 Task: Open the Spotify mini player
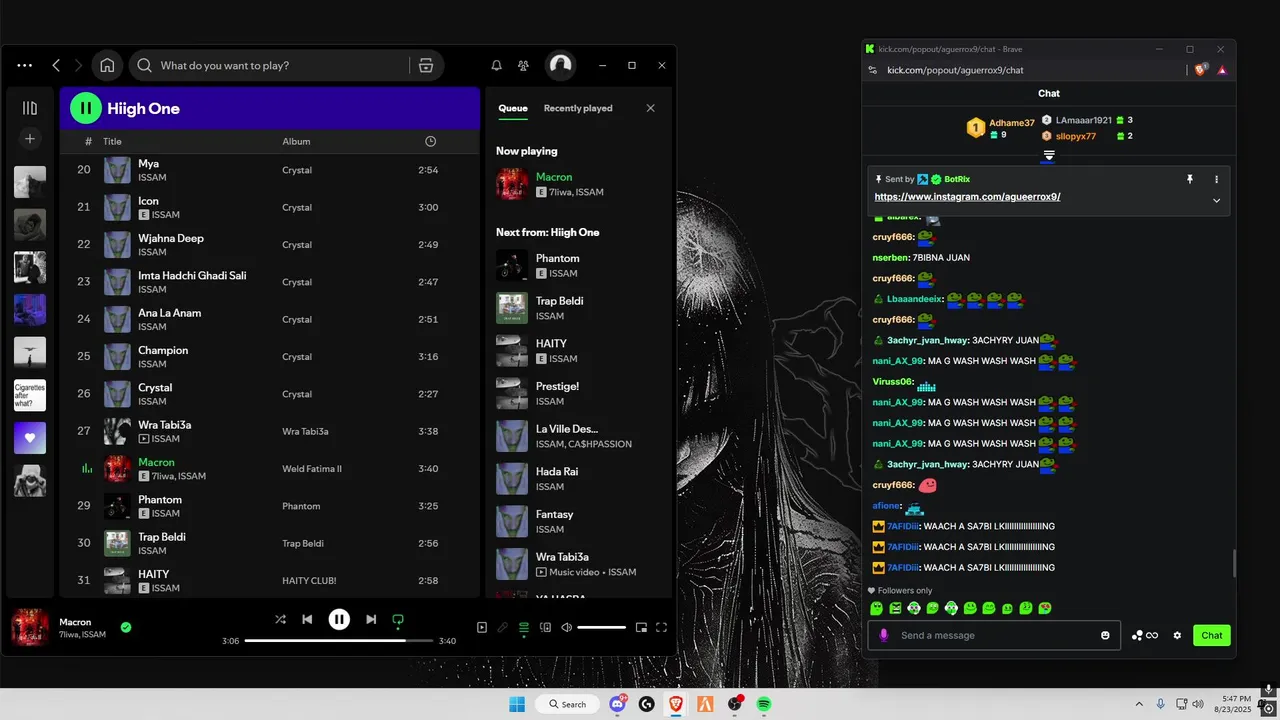(x=641, y=628)
